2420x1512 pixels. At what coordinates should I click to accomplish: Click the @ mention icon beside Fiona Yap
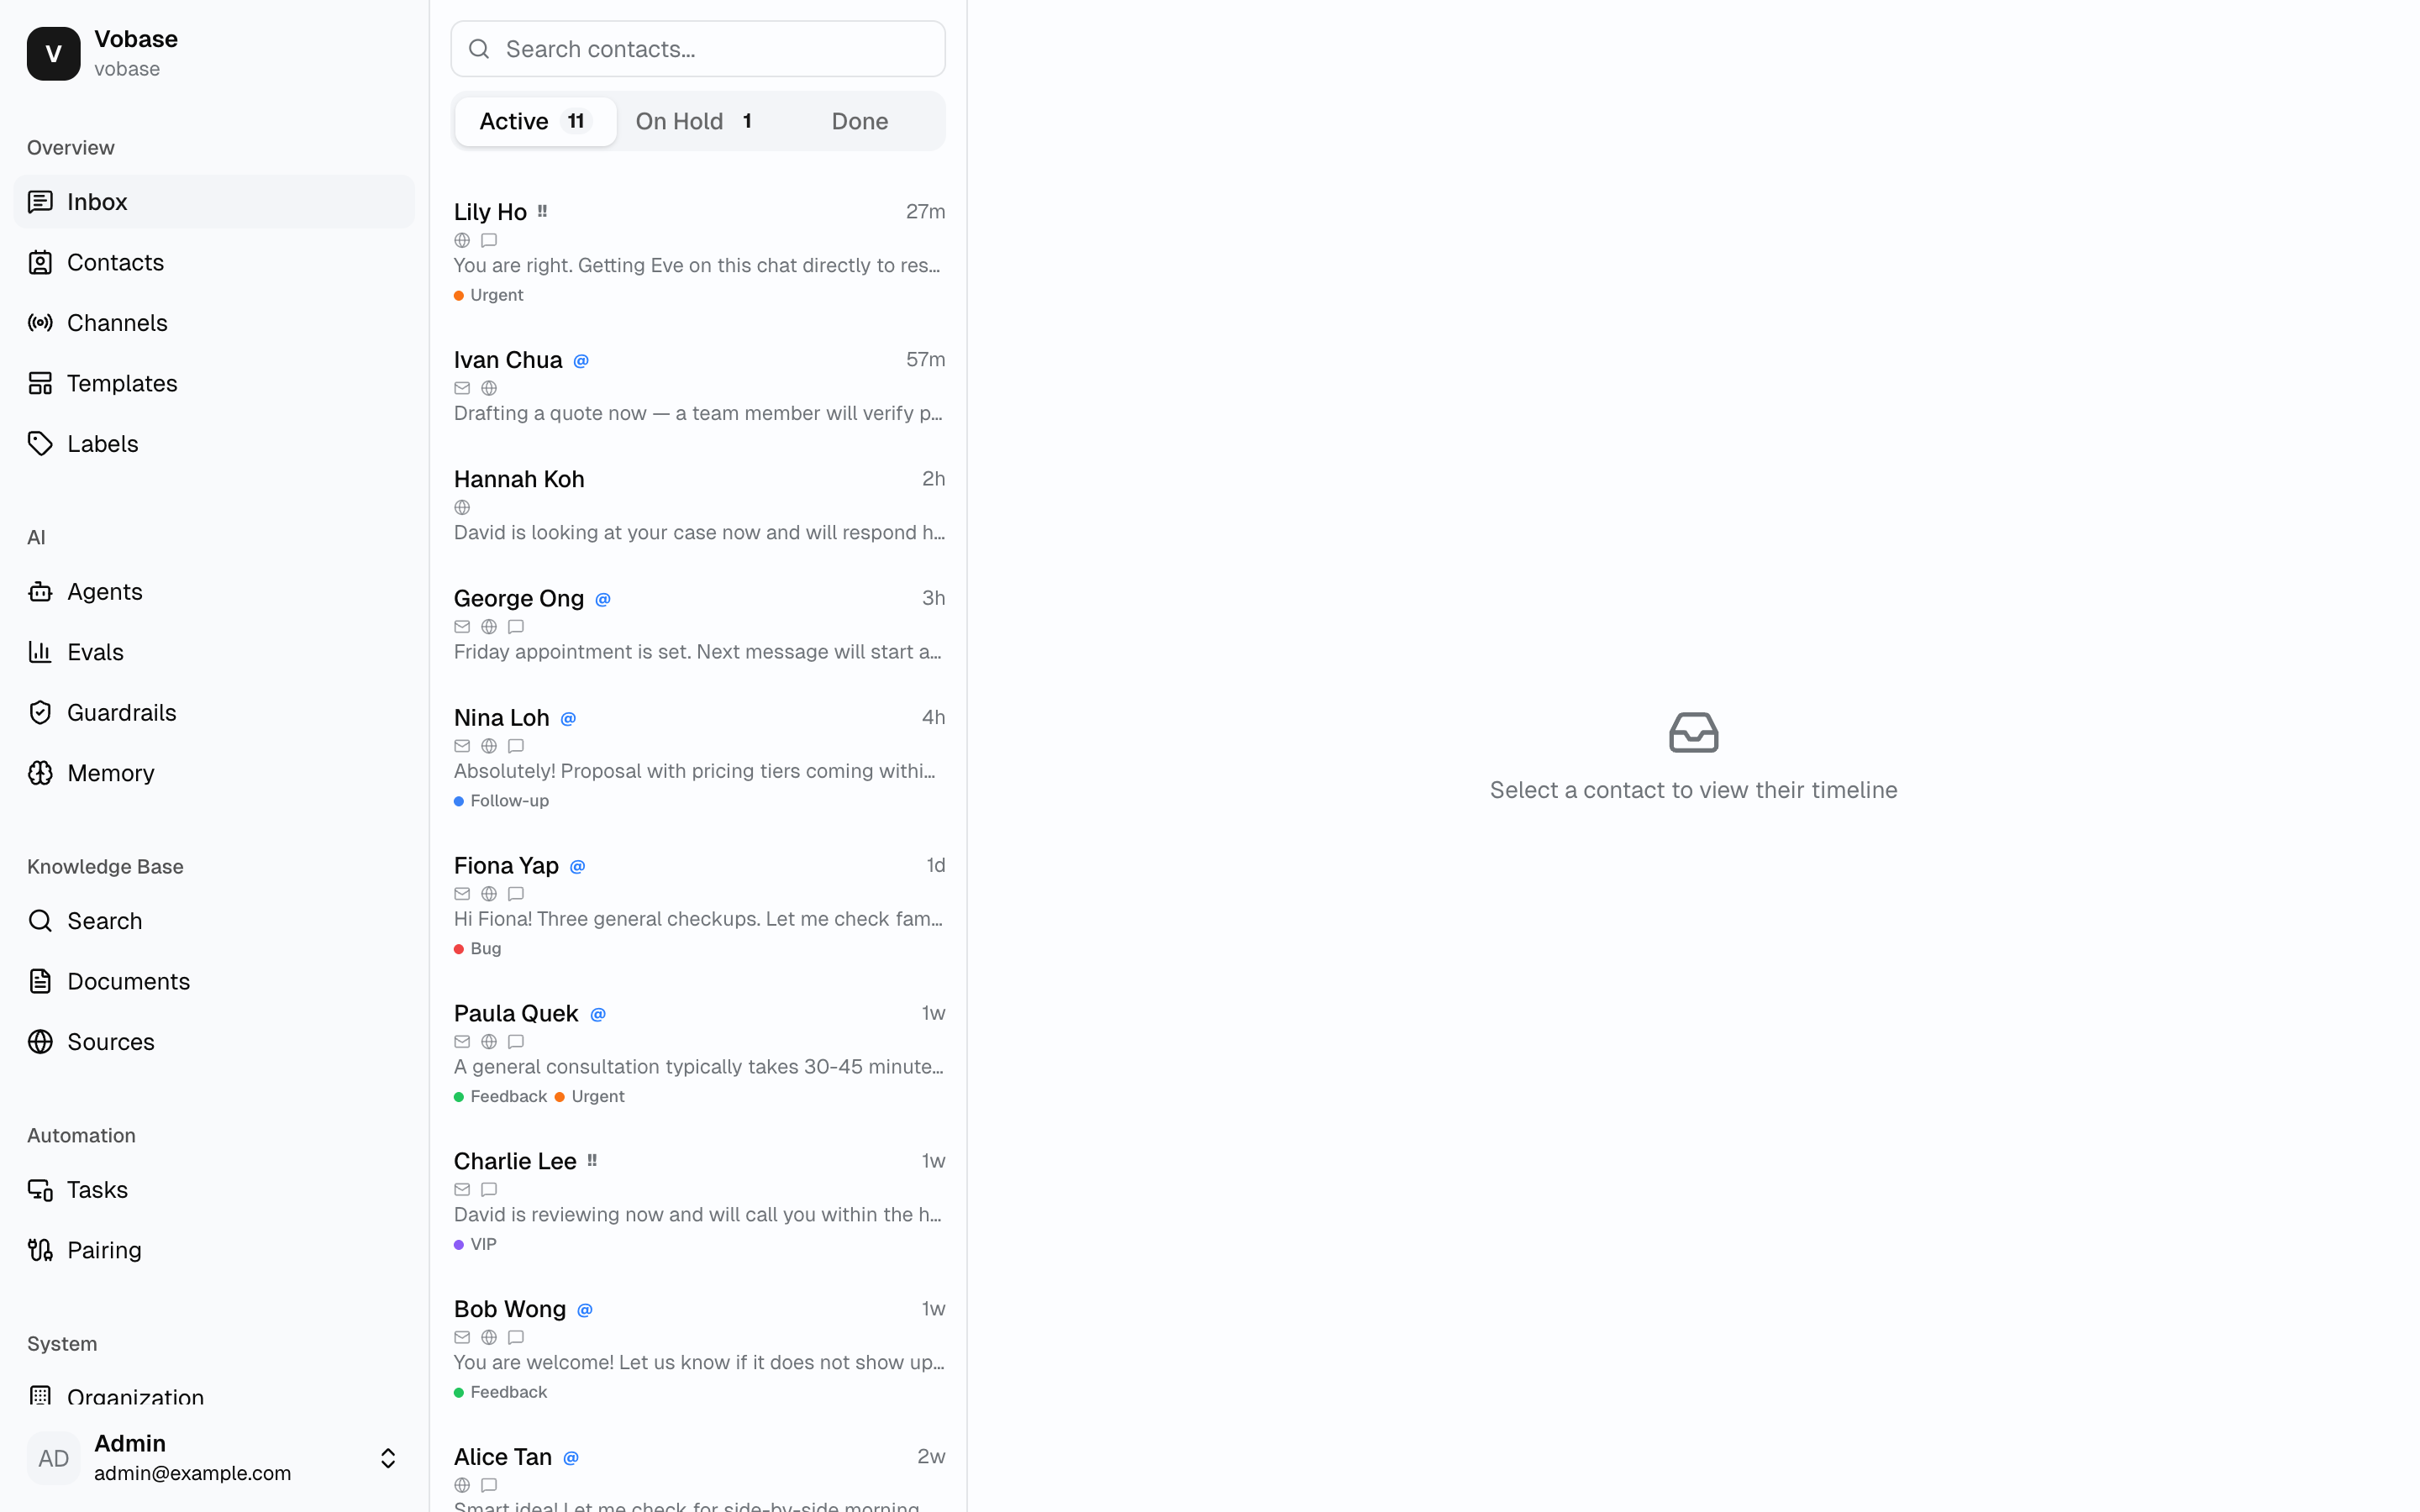pyautogui.click(x=577, y=867)
